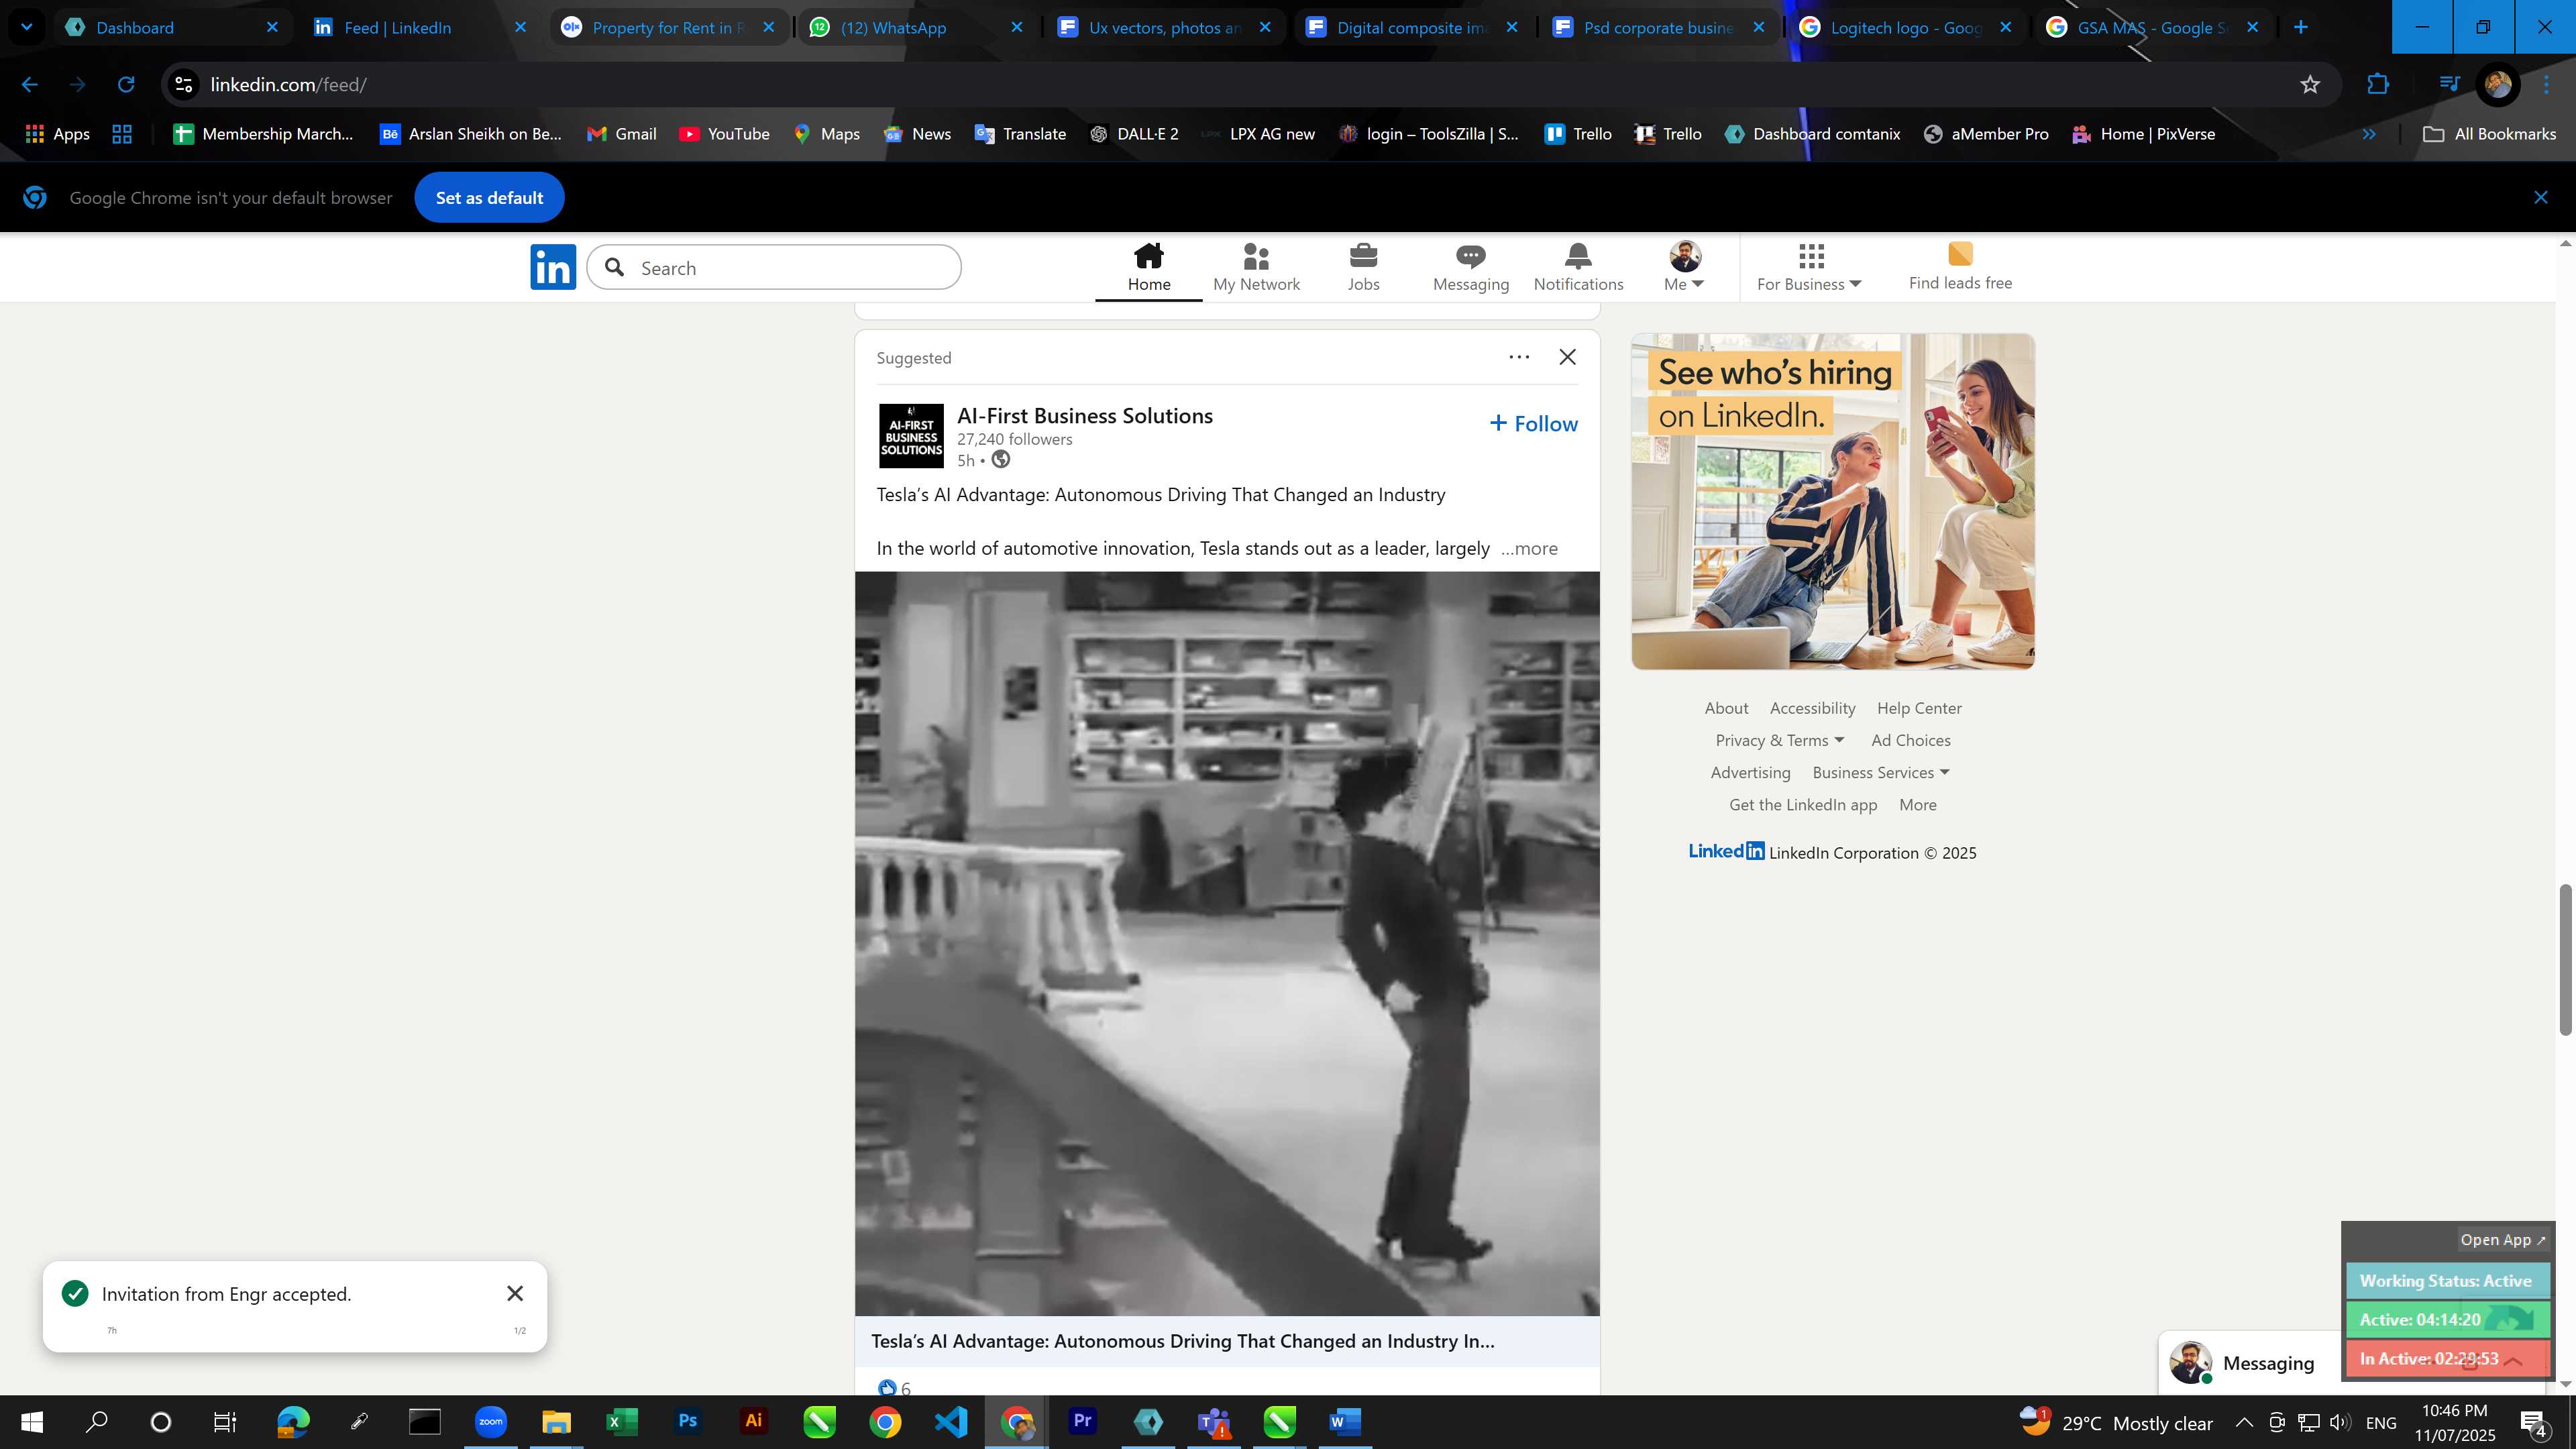Open All Bookmarks folder
Image resolution: width=2576 pixels, height=1449 pixels.
point(2489,134)
